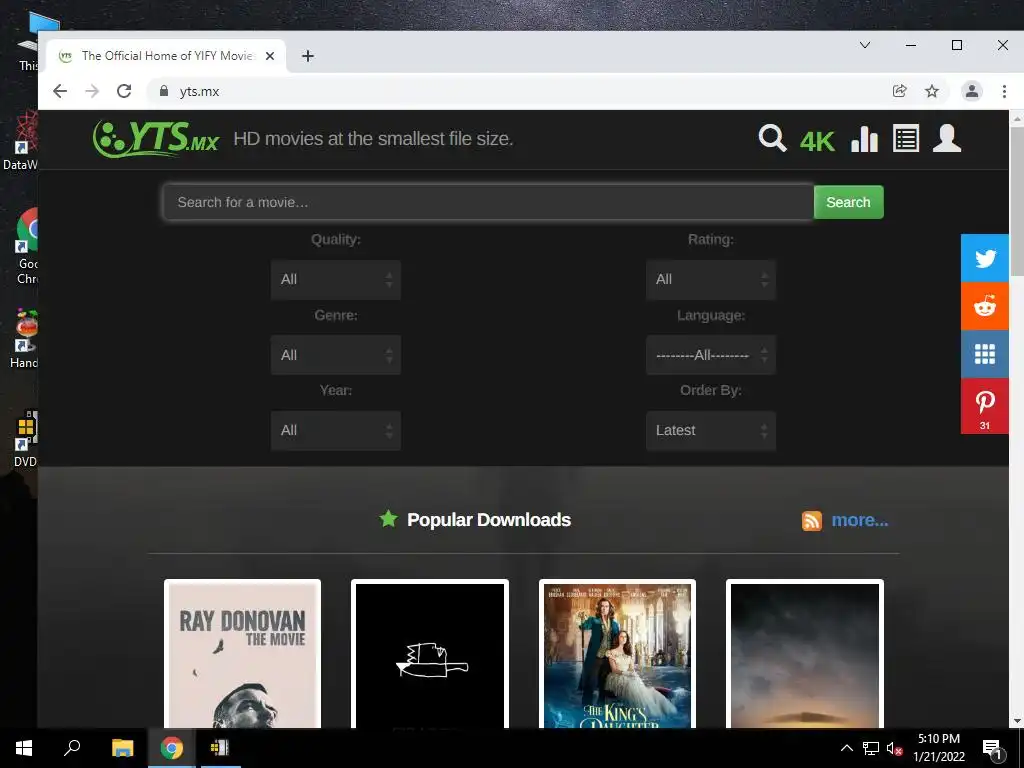Viewport: 1024px width, 768px height.
Task: Open File Explorer from the taskbar
Action: click(122, 748)
